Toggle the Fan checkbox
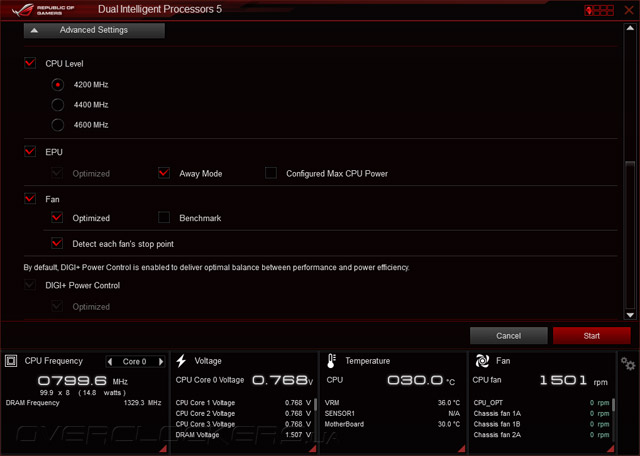Image resolution: width=640 pixels, height=456 pixels. [30, 199]
